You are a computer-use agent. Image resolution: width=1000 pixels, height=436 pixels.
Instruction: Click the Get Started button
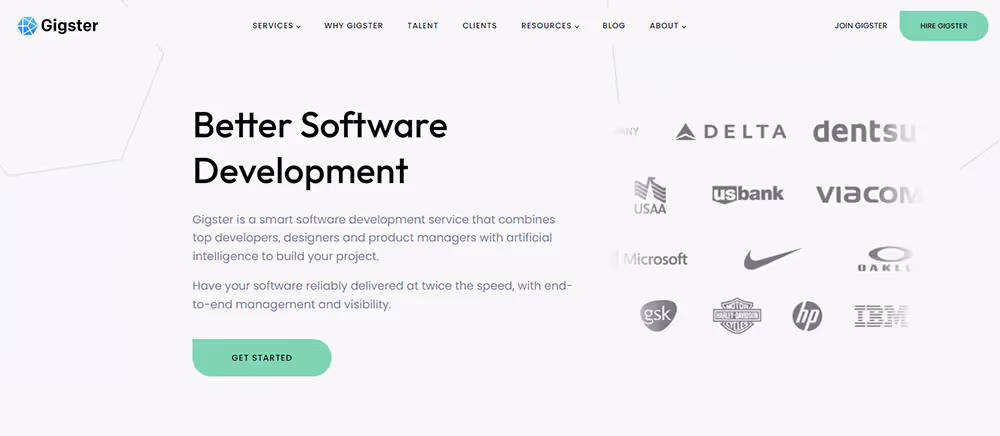pos(261,358)
